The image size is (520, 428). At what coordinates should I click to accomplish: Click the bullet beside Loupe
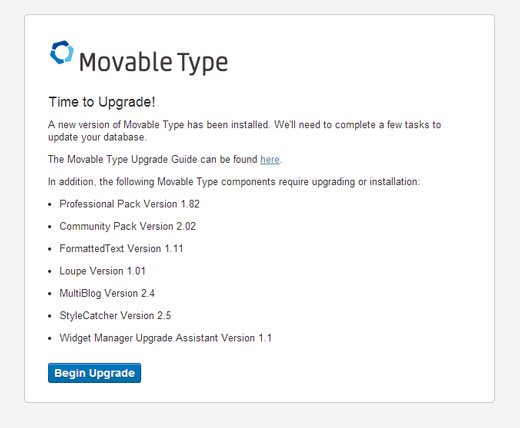pyautogui.click(x=50, y=272)
